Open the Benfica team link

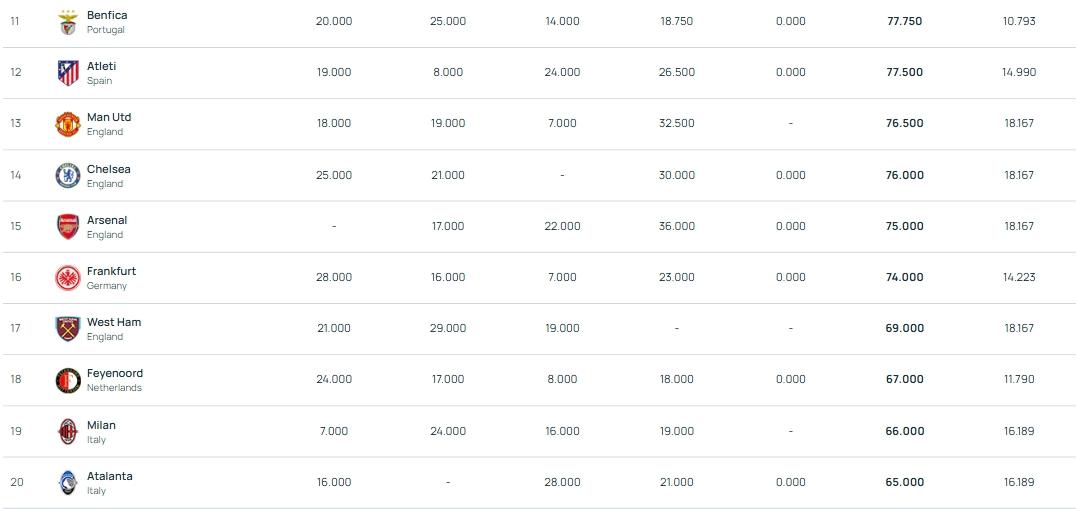point(107,15)
